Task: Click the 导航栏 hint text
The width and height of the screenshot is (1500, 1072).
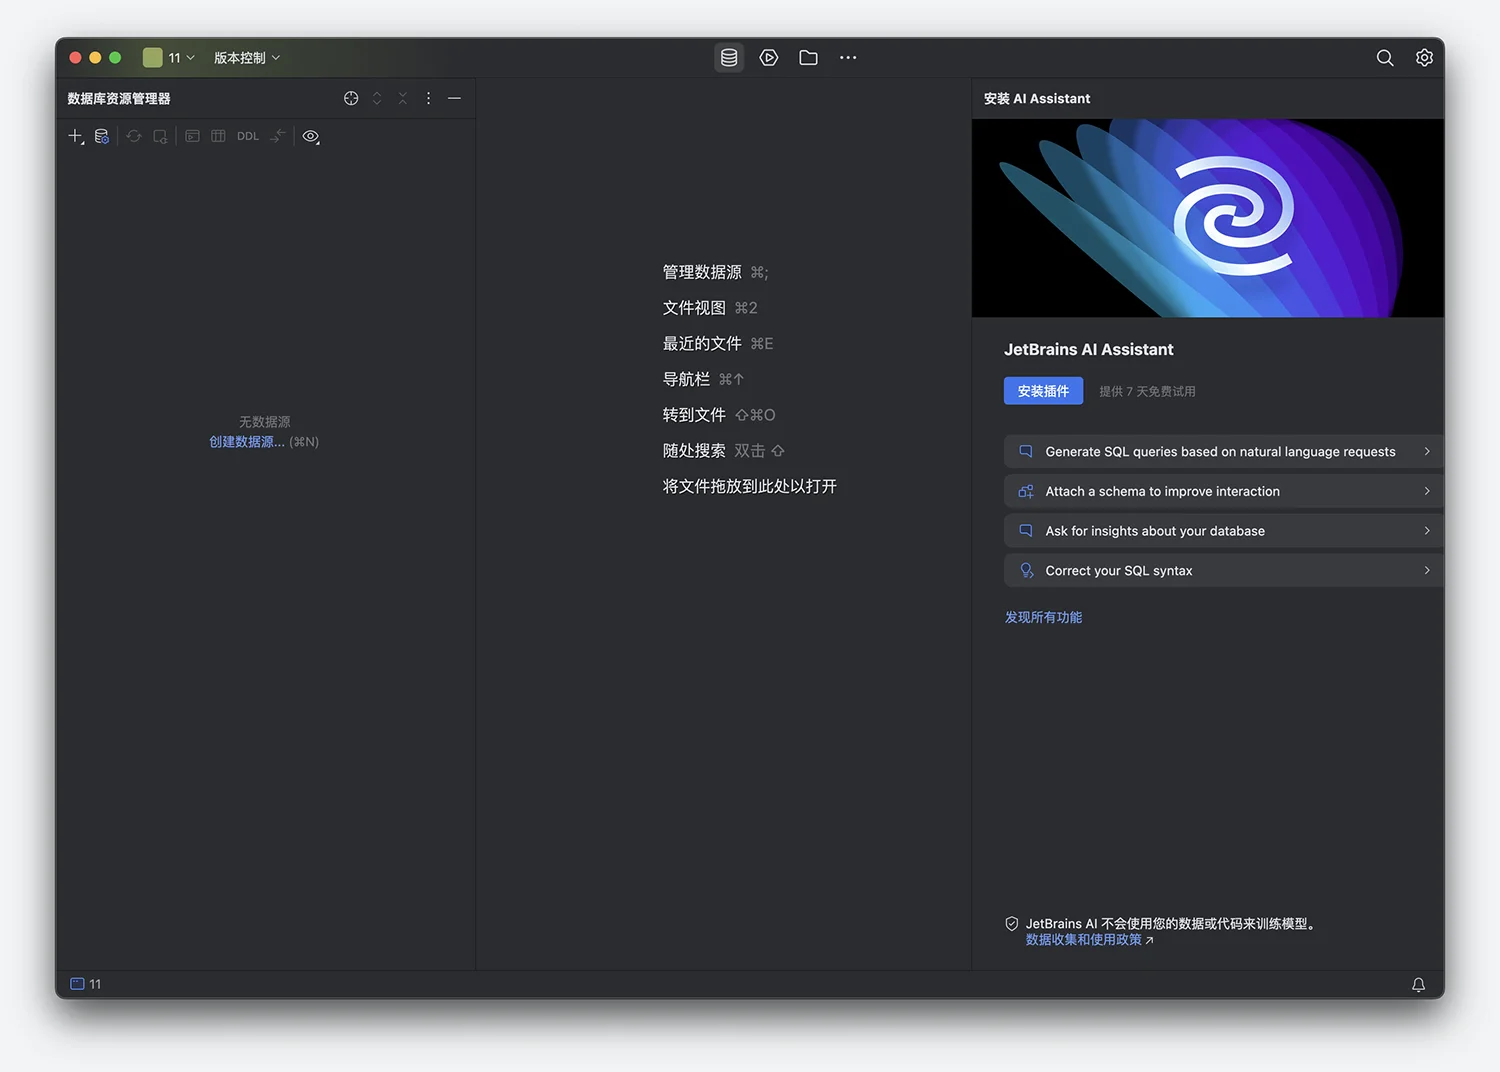Action: 686,379
